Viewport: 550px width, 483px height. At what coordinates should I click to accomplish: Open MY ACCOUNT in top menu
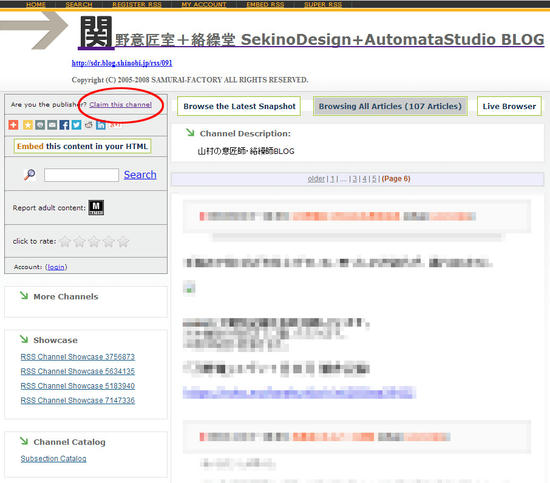[x=204, y=5]
